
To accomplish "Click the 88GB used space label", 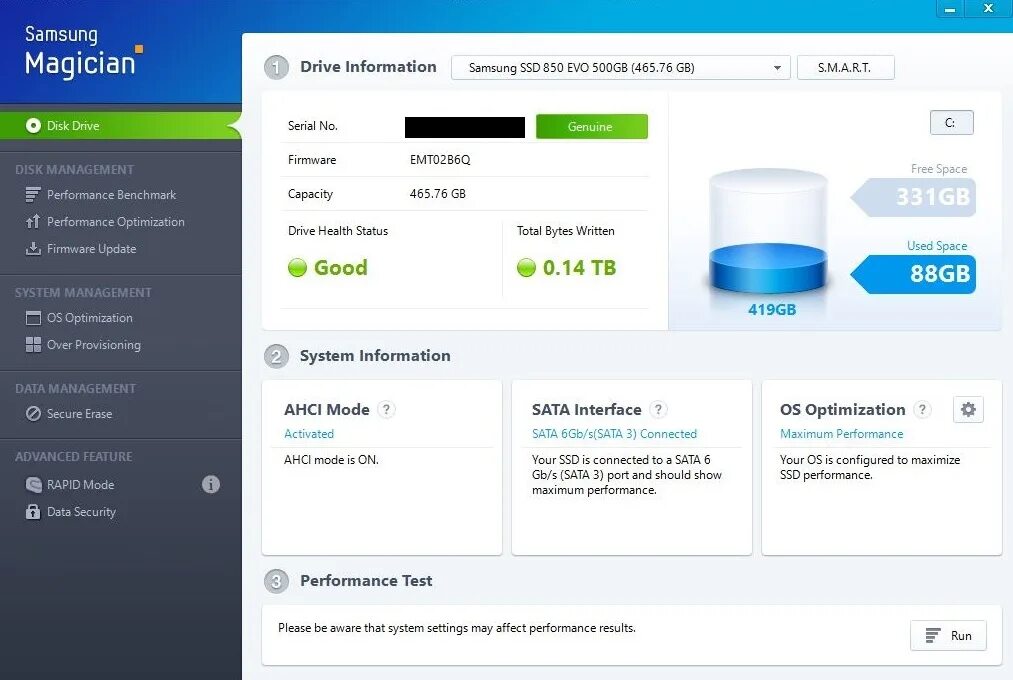I will [914, 274].
